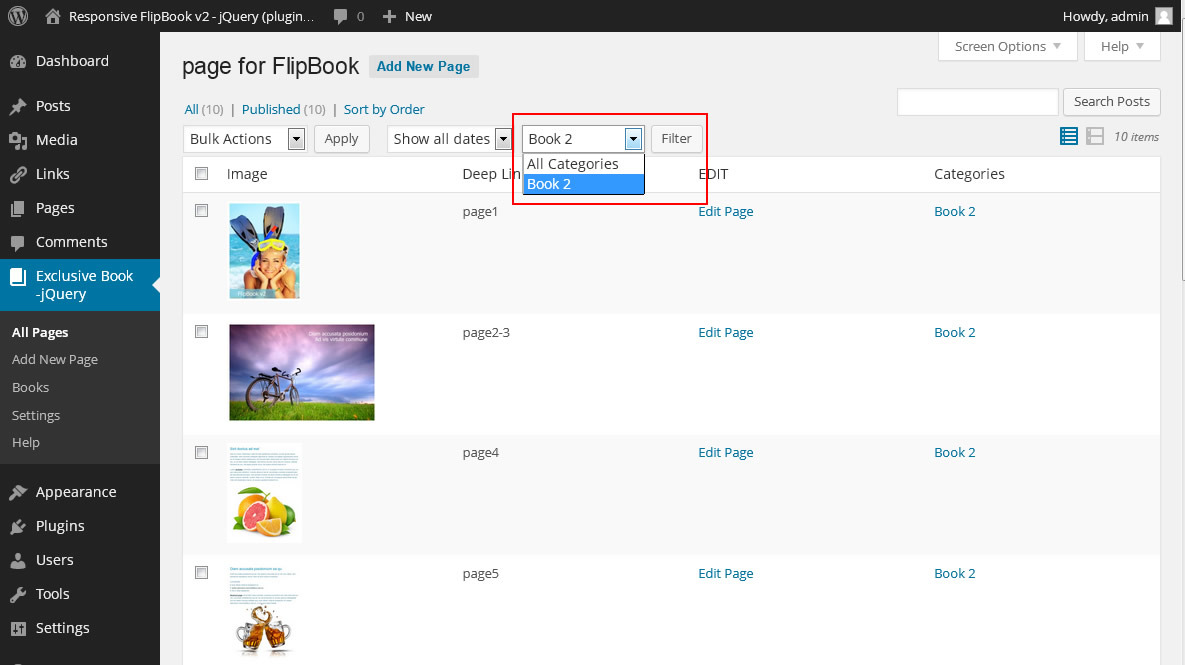Choose All Categories in the dropdown list
This screenshot has height=665, width=1185.
click(x=583, y=164)
